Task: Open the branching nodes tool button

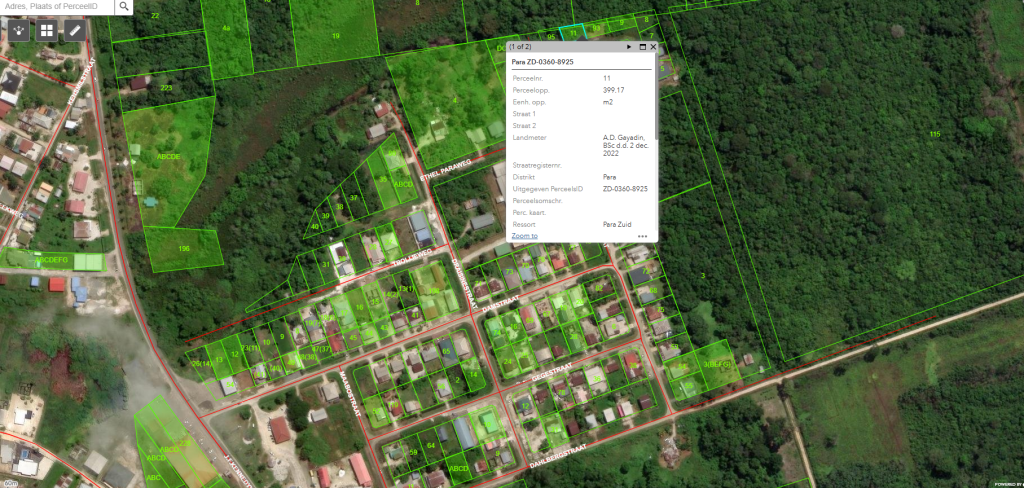Action: [x=18, y=30]
